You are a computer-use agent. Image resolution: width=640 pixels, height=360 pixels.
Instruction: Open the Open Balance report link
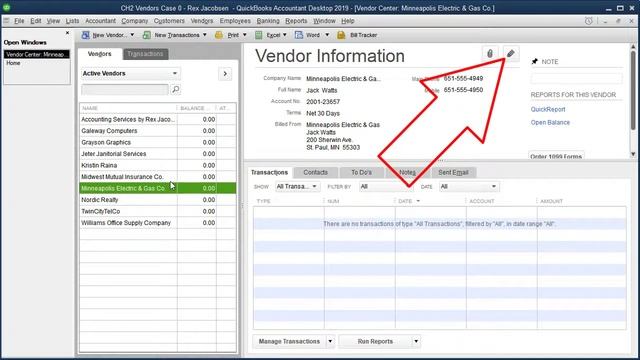pos(550,122)
